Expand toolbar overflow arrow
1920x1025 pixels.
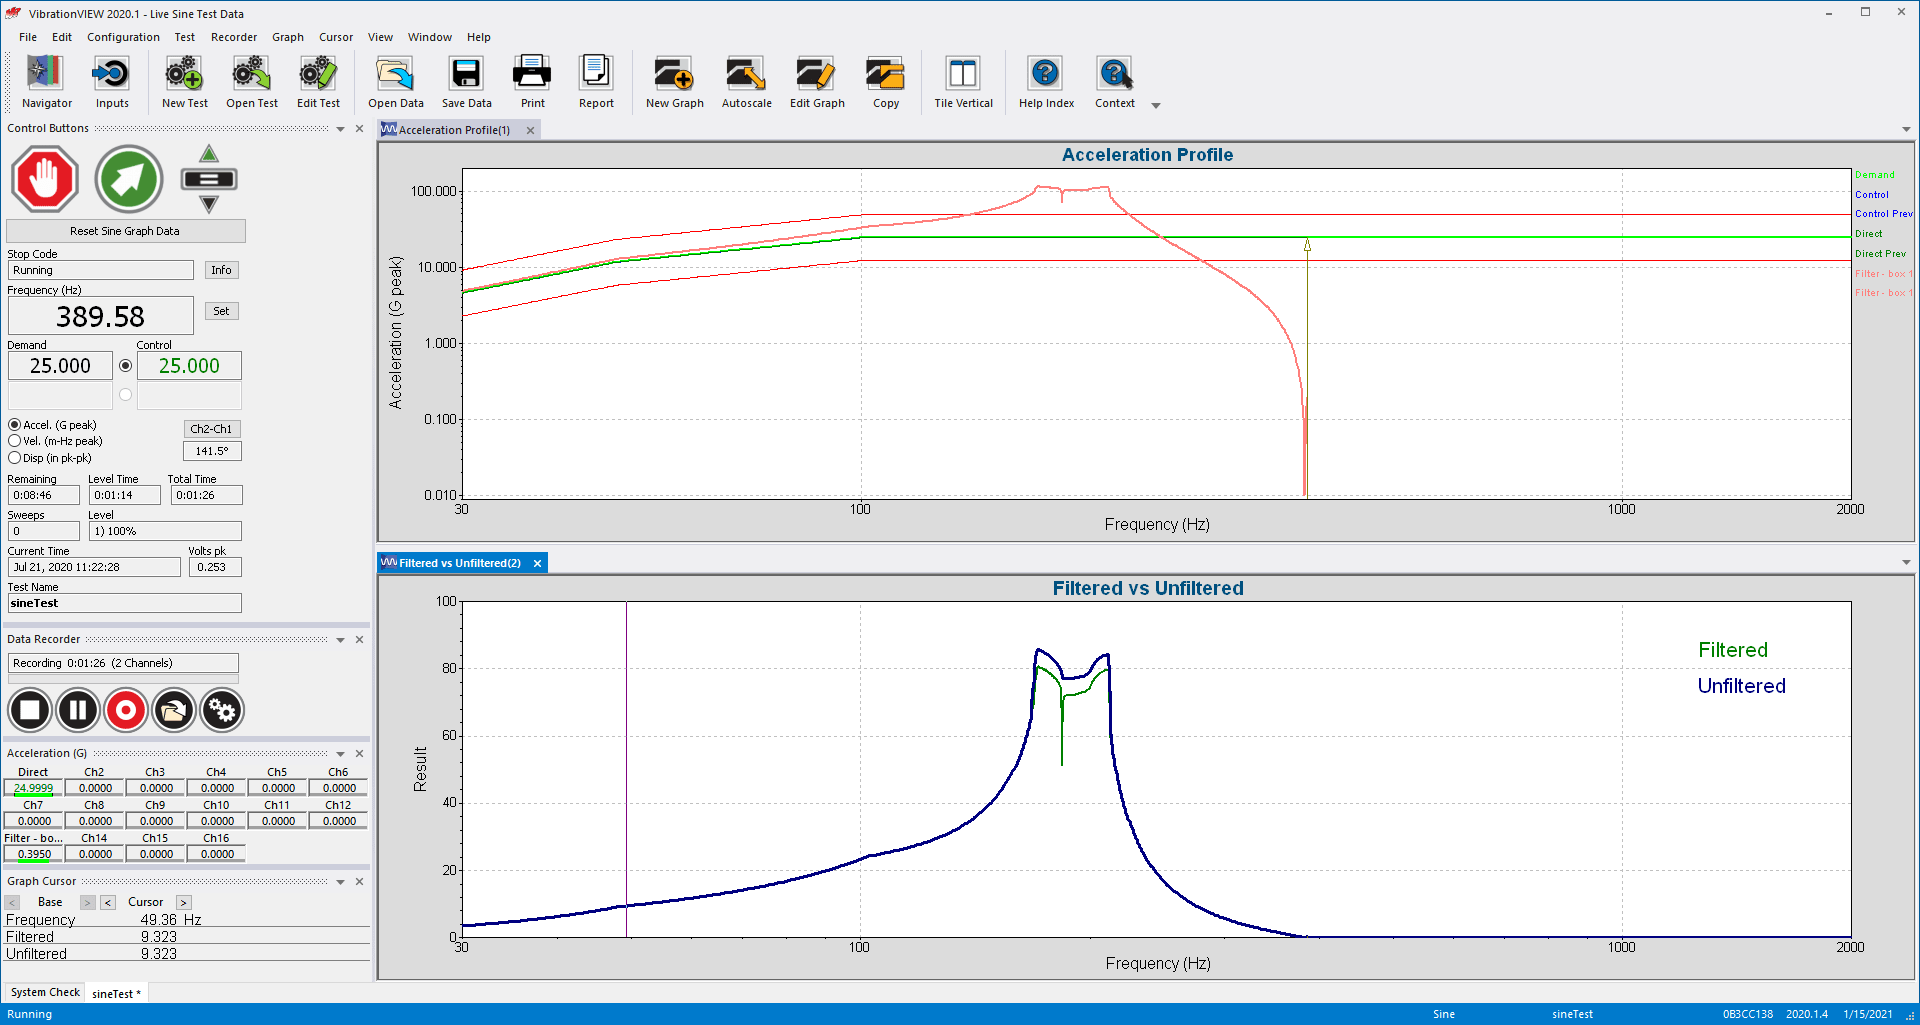[x=1156, y=105]
